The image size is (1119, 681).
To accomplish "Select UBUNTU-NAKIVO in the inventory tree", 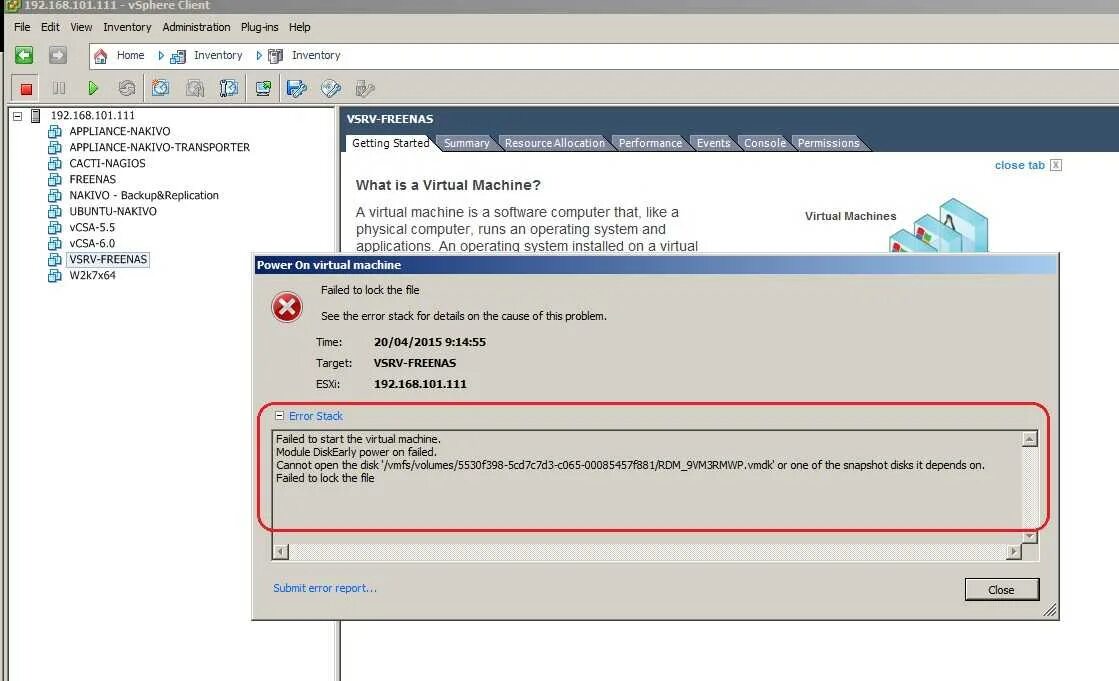I will click(x=113, y=211).
